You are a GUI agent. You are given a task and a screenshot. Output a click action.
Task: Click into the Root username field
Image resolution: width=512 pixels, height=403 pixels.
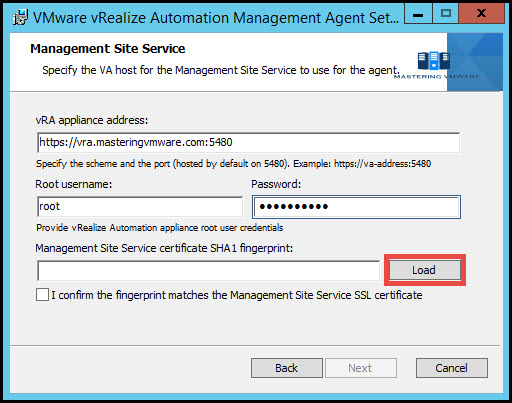[140, 207]
